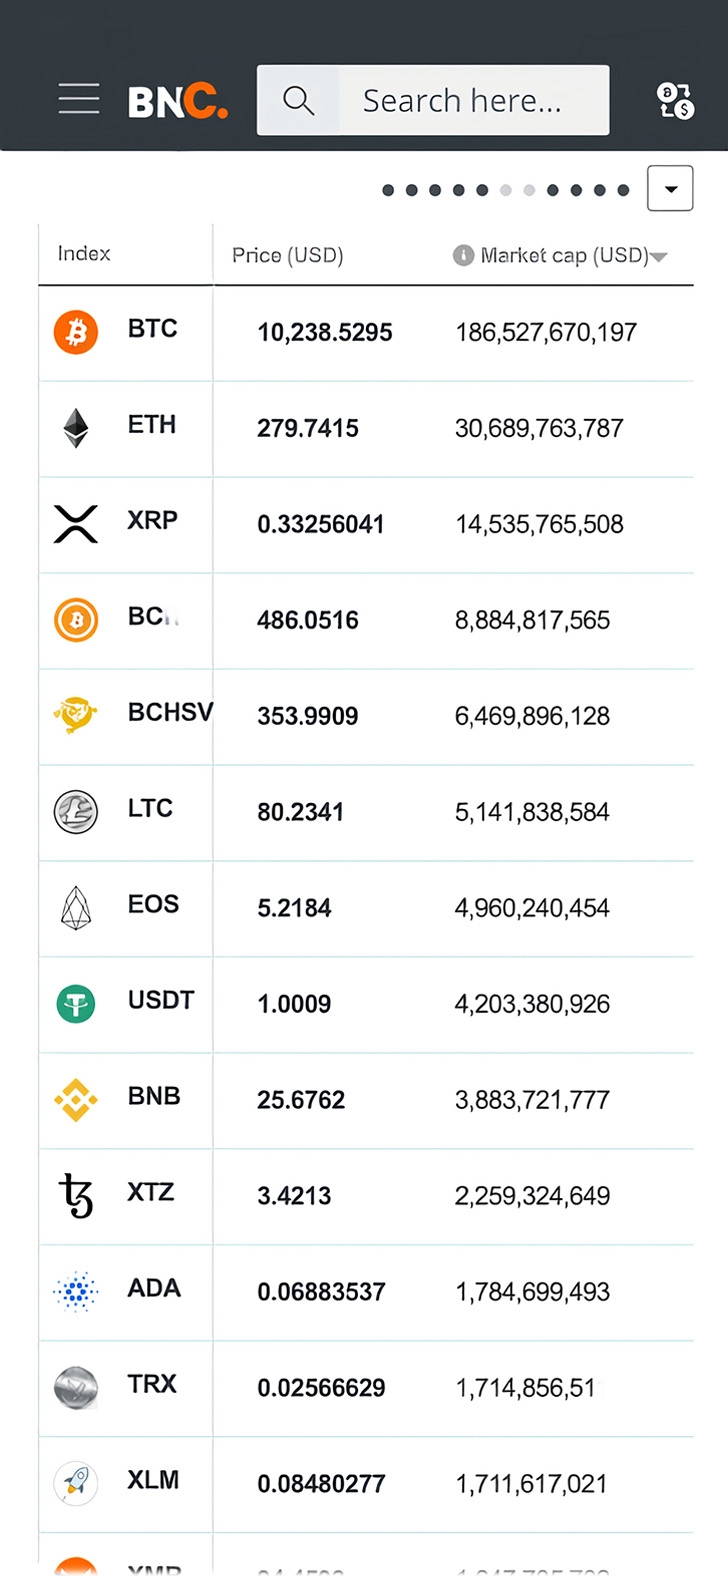This screenshot has width=728, height=1576.
Task: Select the Index column header
Action: pos(84,253)
